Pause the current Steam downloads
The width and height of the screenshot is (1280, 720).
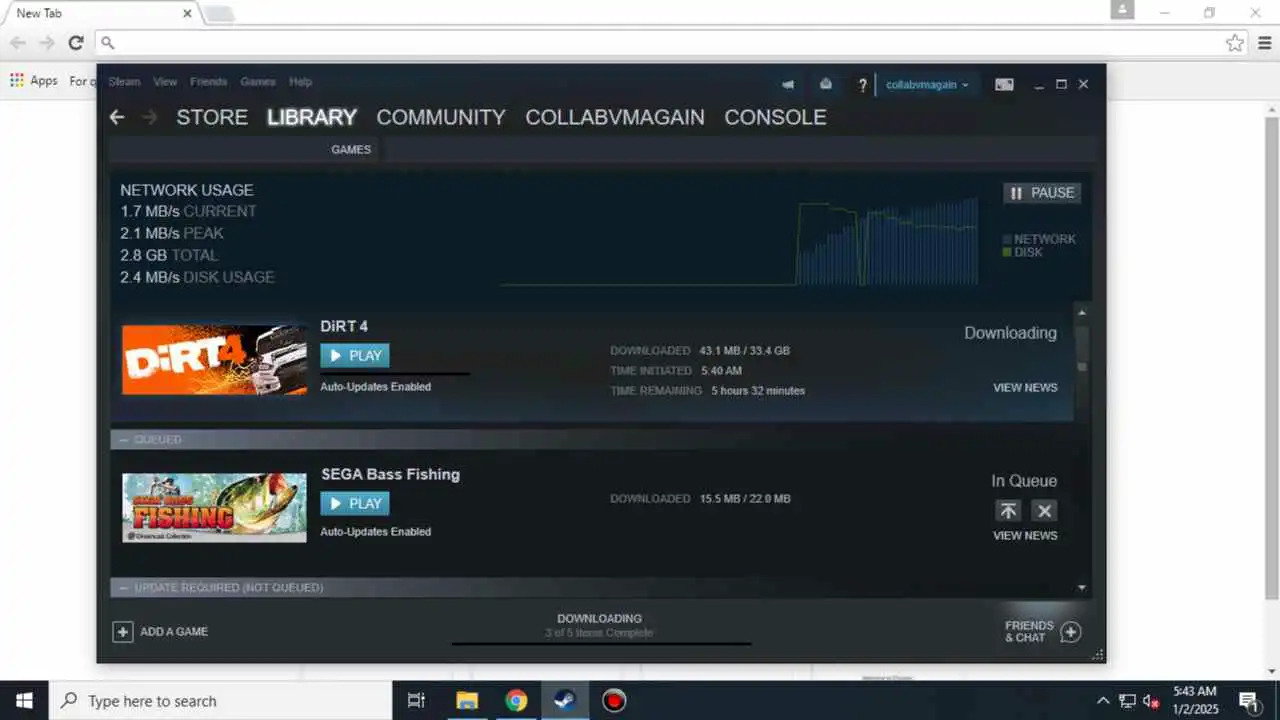[1042, 193]
